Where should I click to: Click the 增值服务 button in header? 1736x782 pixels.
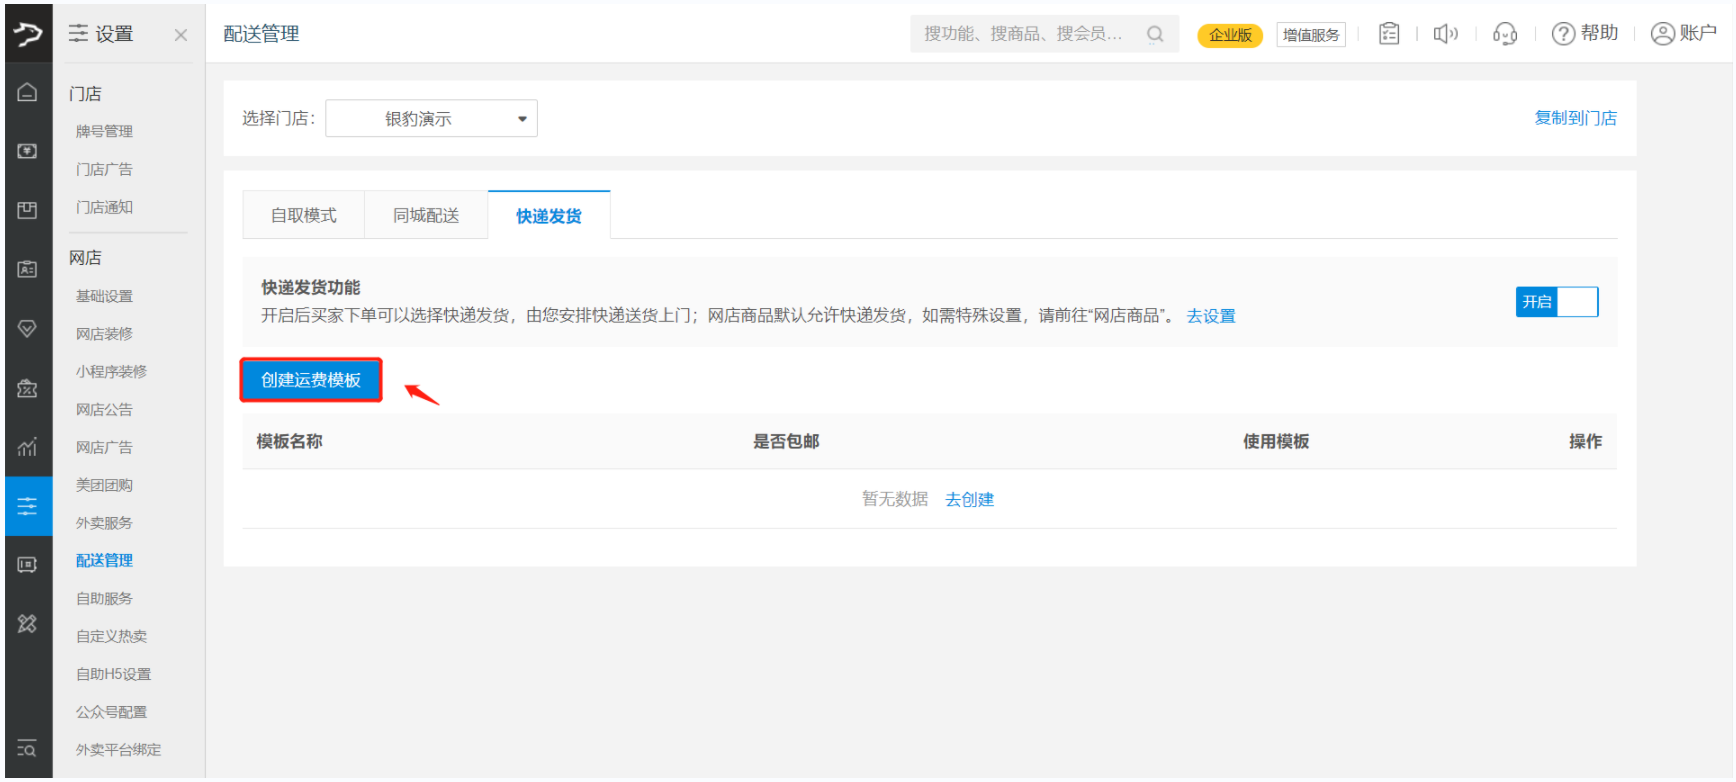point(1310,35)
